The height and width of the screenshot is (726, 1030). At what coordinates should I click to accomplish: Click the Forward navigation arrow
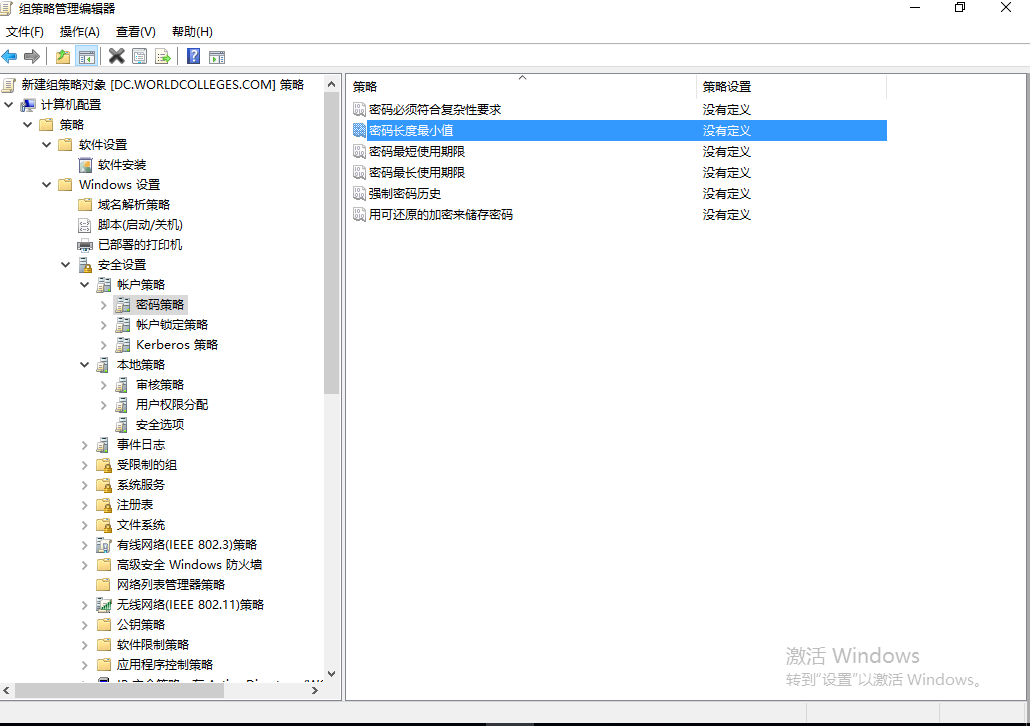click(x=30, y=56)
